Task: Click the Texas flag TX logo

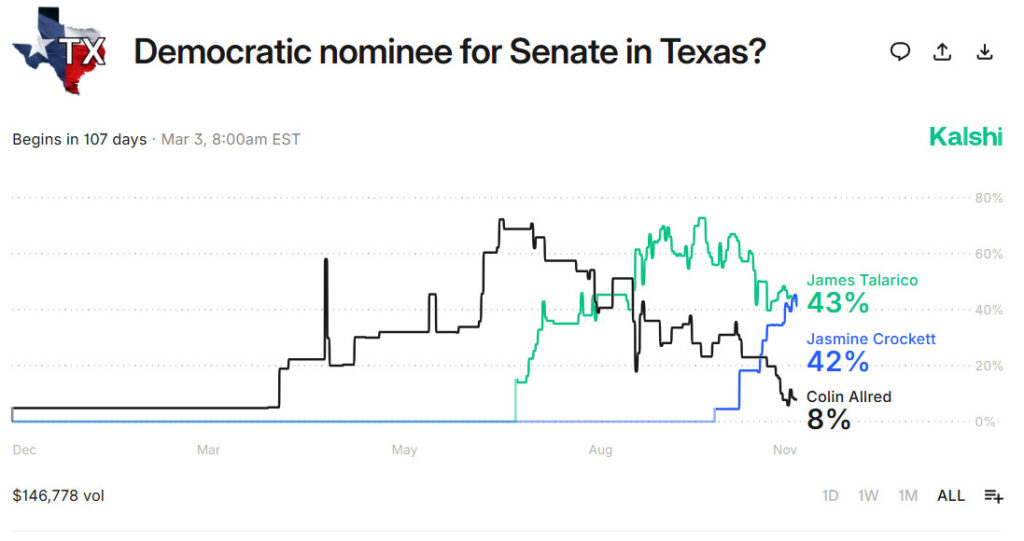Action: pyautogui.click(x=60, y=51)
